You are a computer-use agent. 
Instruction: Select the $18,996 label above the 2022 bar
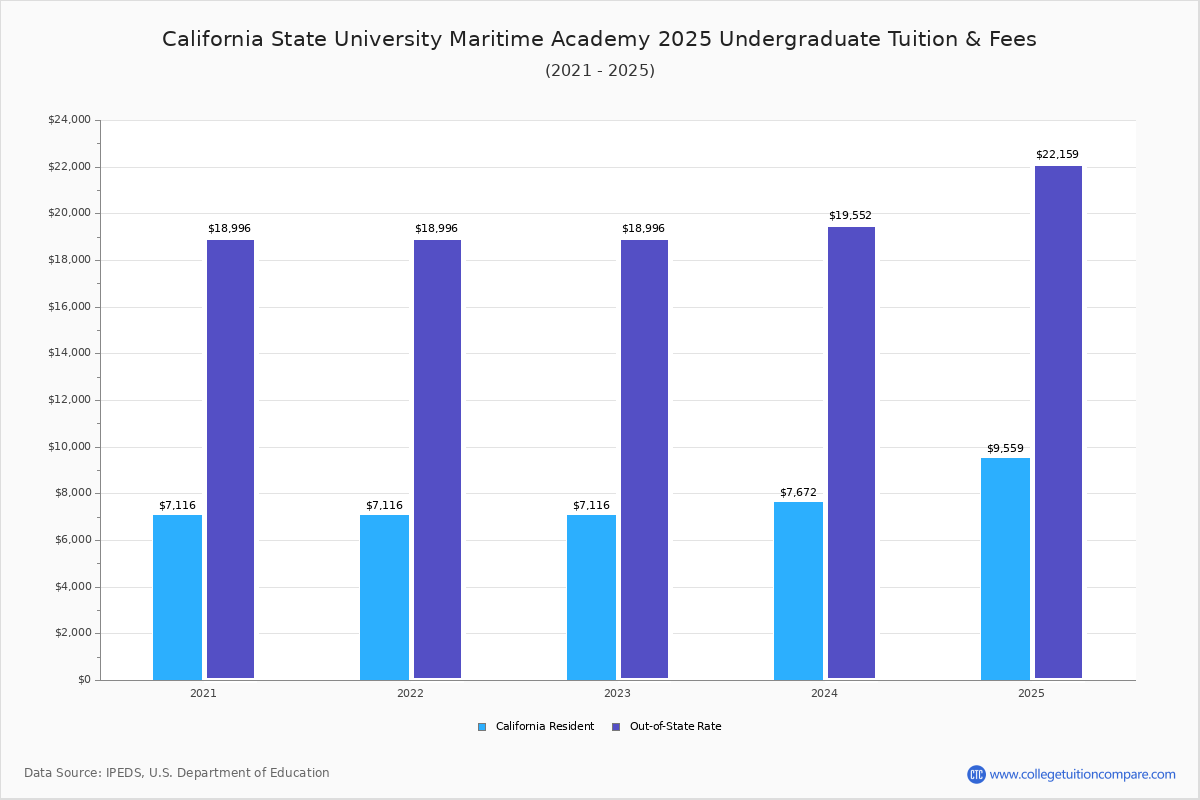pos(437,227)
